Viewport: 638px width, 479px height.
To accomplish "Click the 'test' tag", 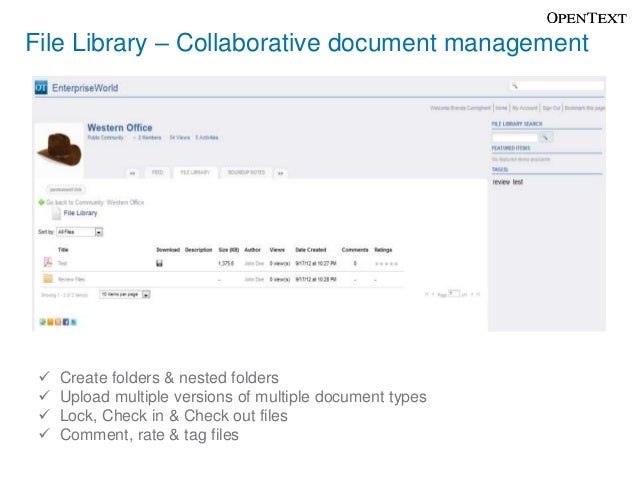I will coord(518,182).
